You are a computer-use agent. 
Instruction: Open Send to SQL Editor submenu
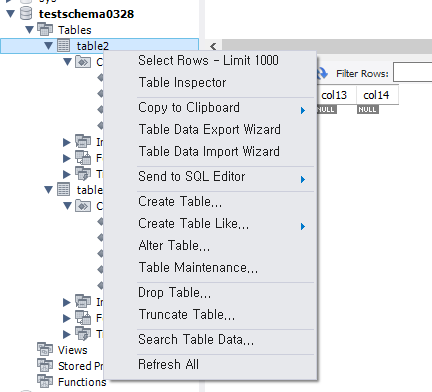point(192,176)
